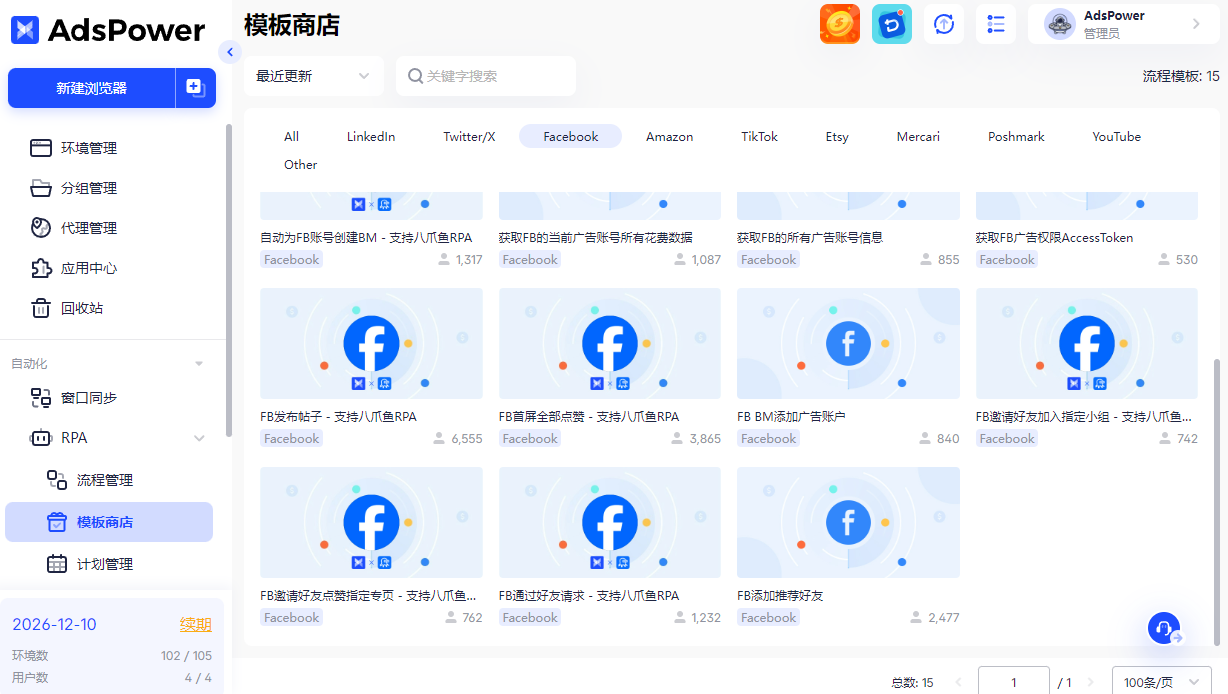1228x694 pixels.
Task: Click the 续期 renewal link
Action: point(196,624)
